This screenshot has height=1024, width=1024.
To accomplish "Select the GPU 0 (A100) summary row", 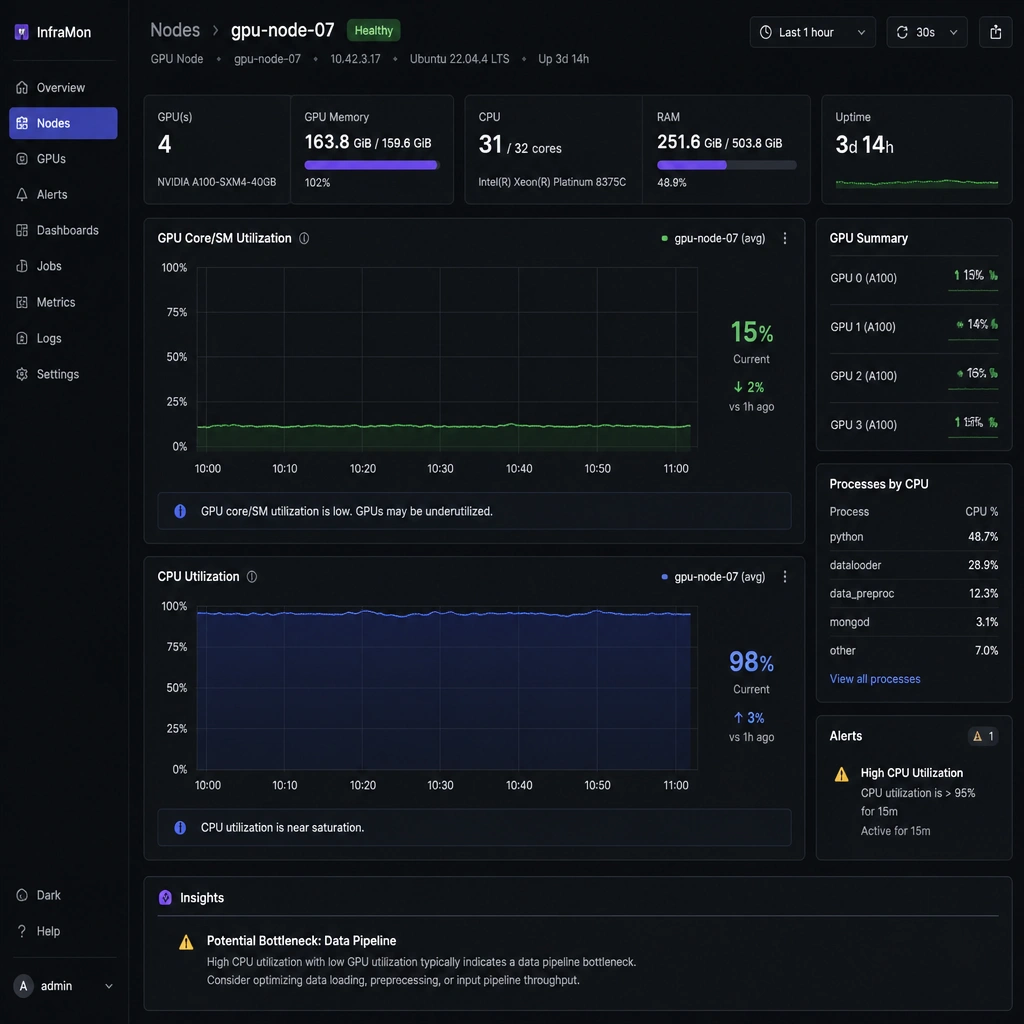I will tap(914, 279).
